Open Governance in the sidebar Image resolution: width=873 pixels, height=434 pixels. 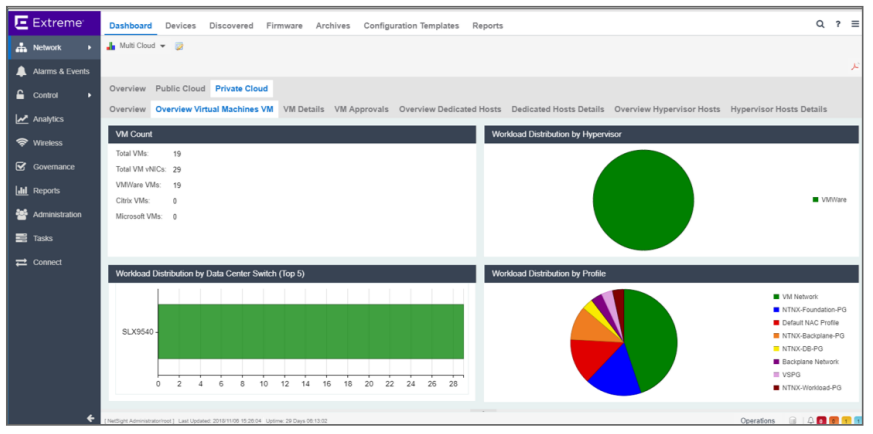pos(54,167)
